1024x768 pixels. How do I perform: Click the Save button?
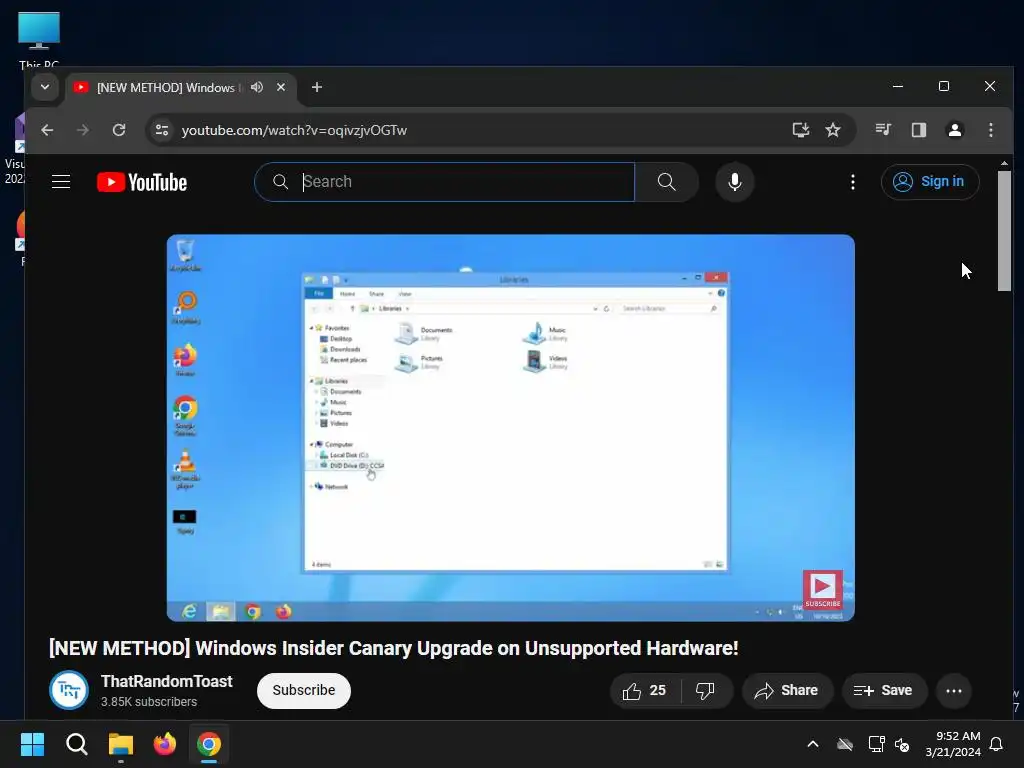(x=884, y=690)
